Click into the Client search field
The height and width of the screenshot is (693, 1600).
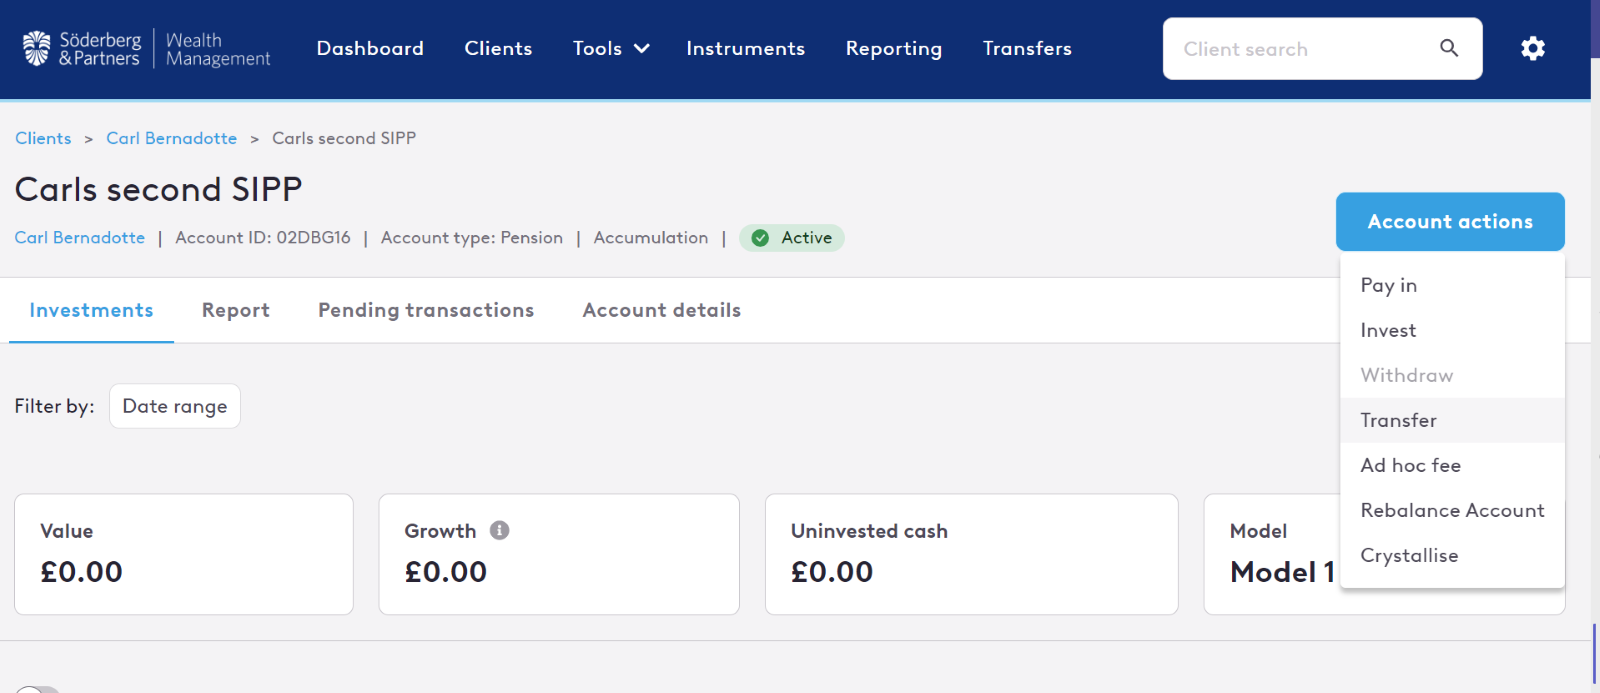tap(1300, 49)
